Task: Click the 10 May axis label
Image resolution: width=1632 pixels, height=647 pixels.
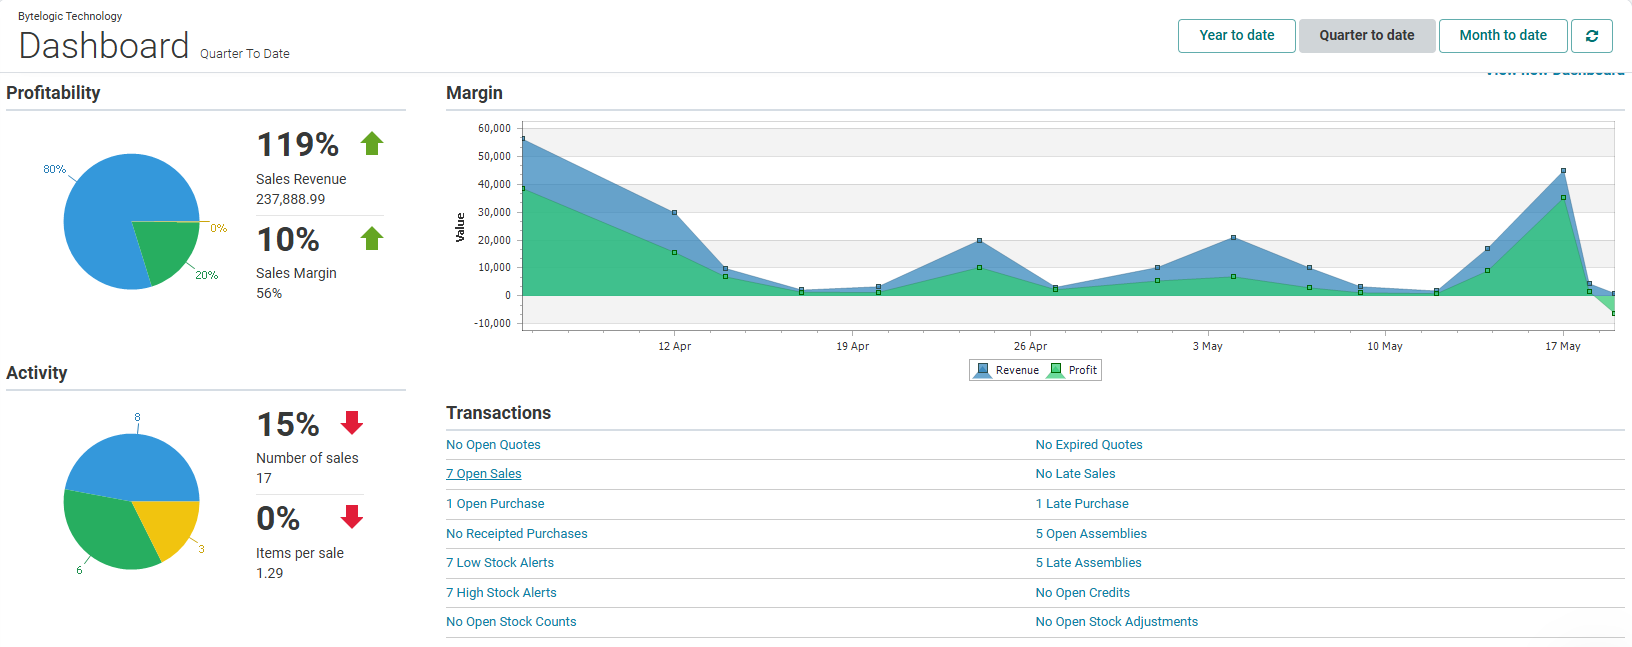Action: coord(1385,346)
